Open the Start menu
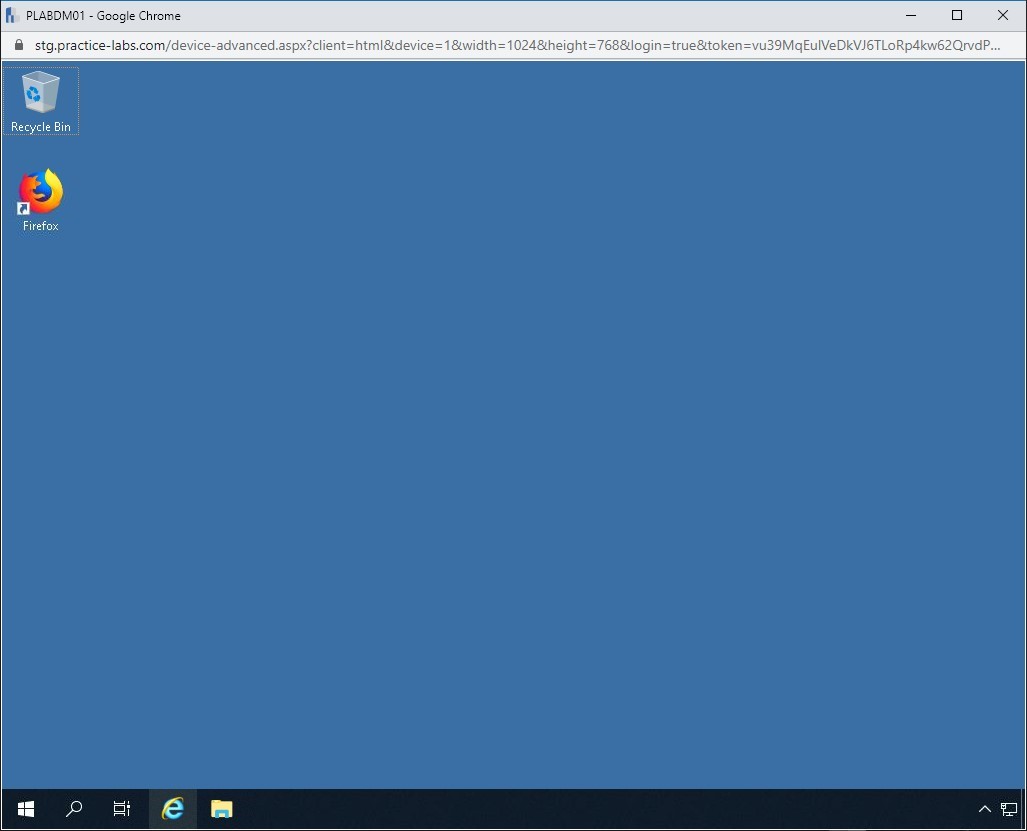This screenshot has height=831, width=1027. coord(24,809)
